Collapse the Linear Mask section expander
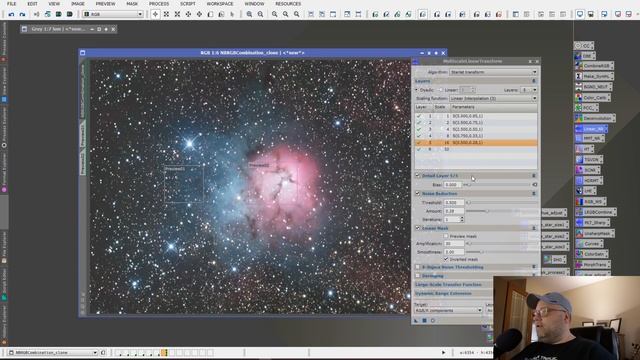Viewport: 640px width, 360px height. (534, 228)
